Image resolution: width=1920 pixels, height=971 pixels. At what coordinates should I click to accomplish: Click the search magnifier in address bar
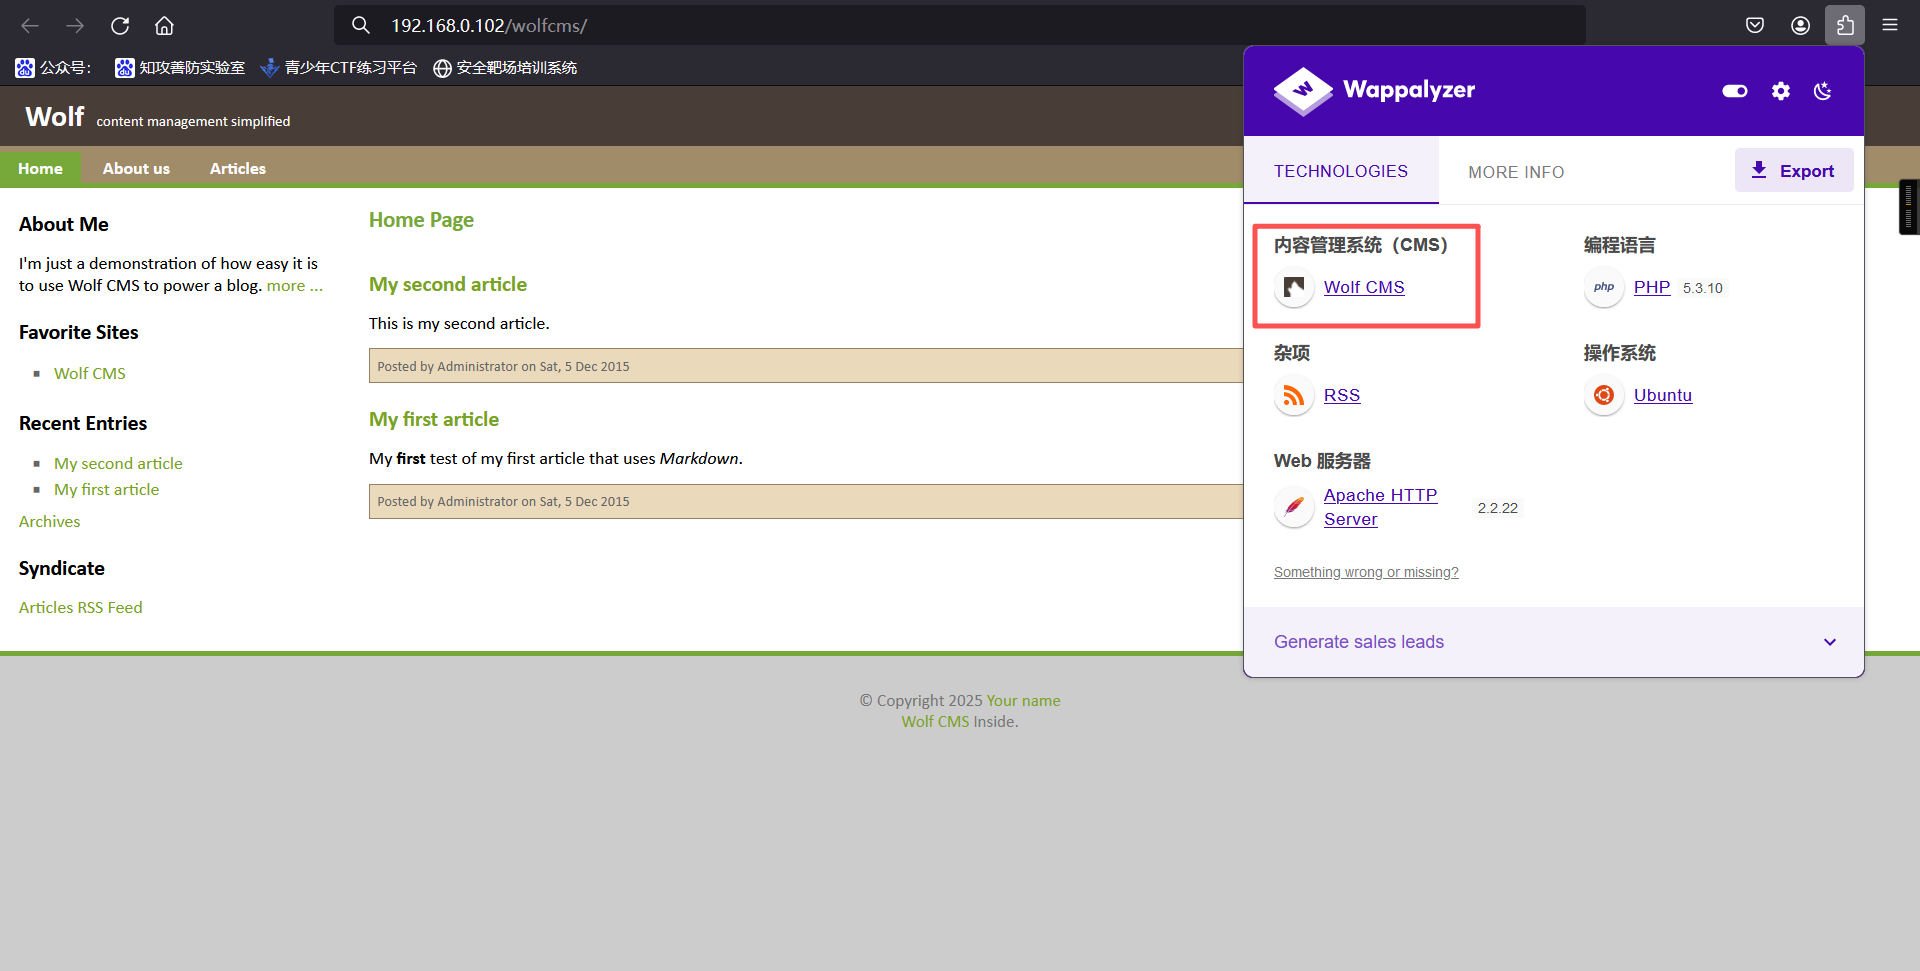point(361,25)
